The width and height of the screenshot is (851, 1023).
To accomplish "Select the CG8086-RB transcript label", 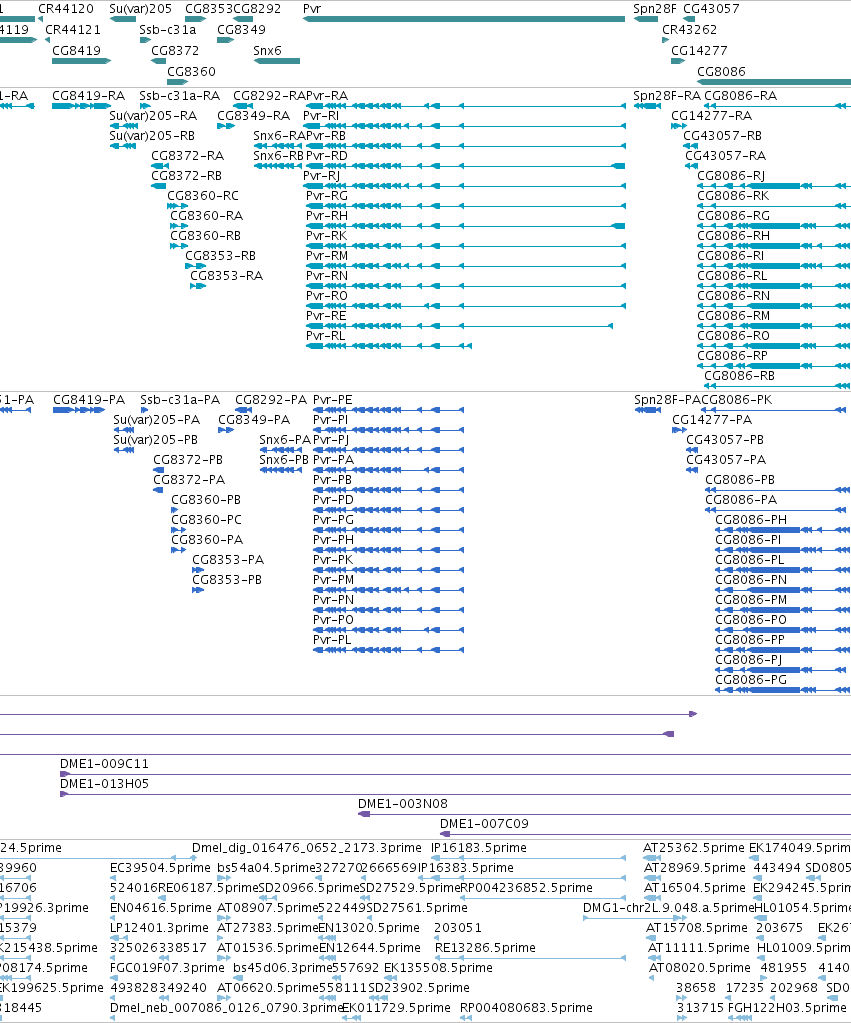I will [x=739, y=375].
